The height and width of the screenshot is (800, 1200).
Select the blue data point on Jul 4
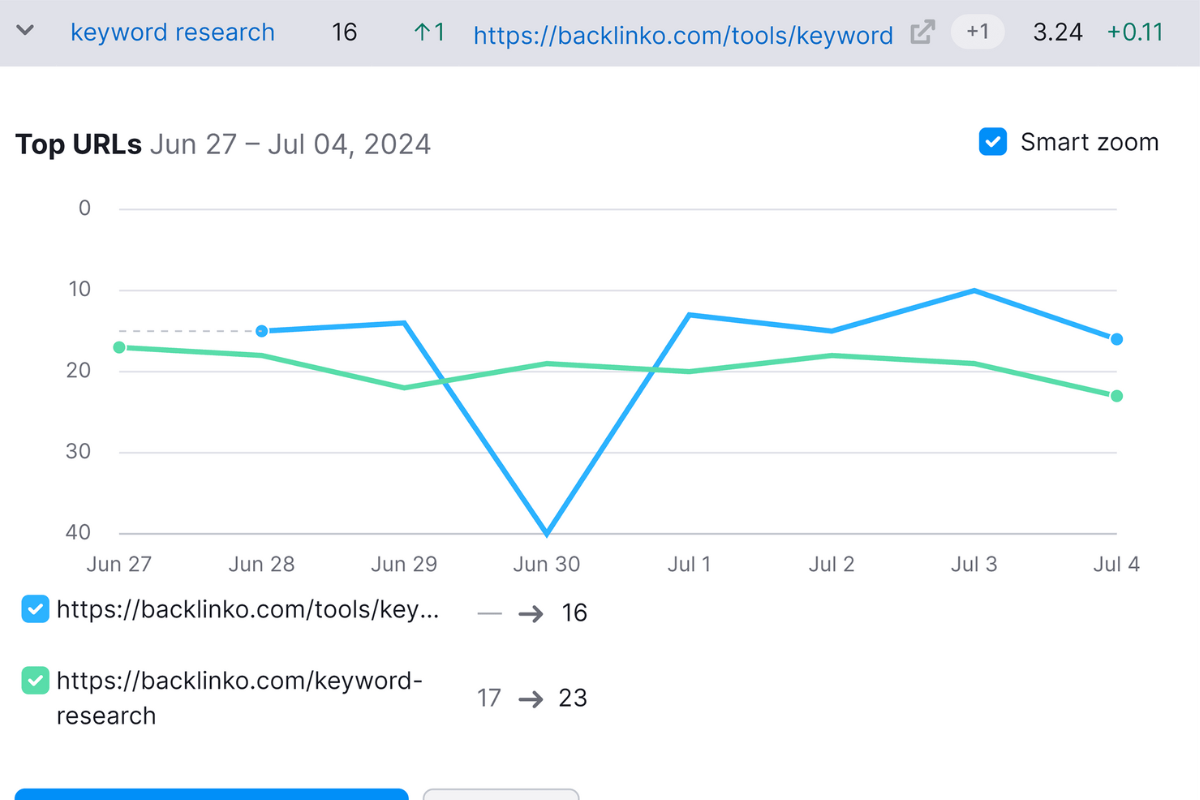[1116, 340]
